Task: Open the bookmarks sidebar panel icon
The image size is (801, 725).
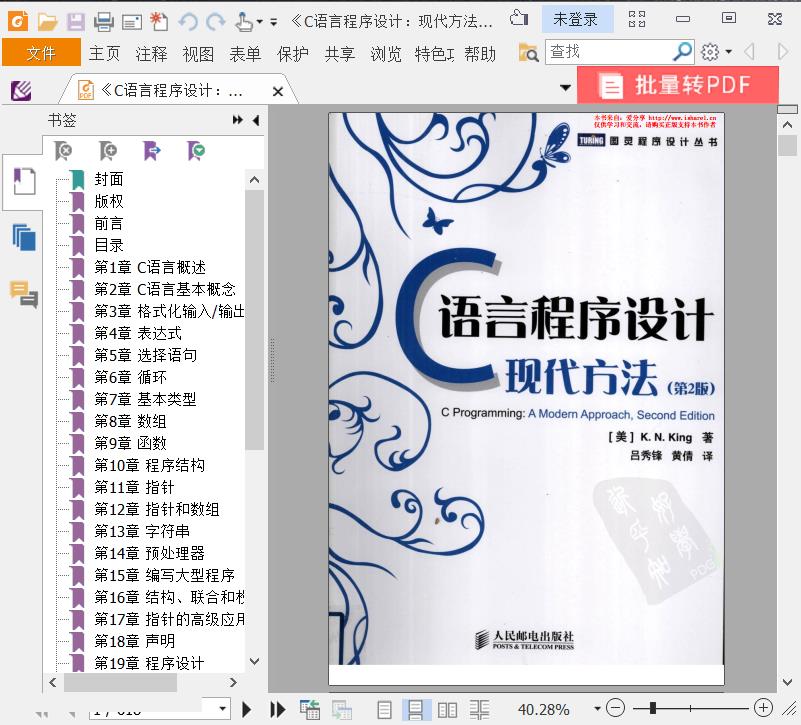Action: point(24,181)
